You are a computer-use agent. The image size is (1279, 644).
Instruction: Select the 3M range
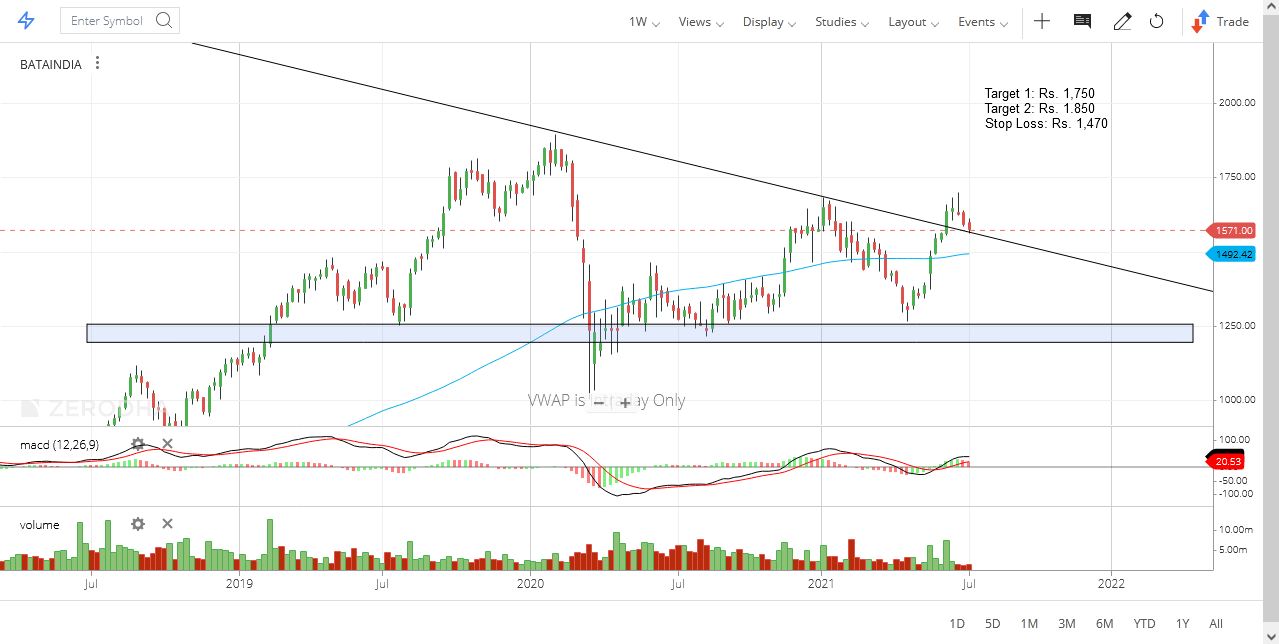point(1066,624)
